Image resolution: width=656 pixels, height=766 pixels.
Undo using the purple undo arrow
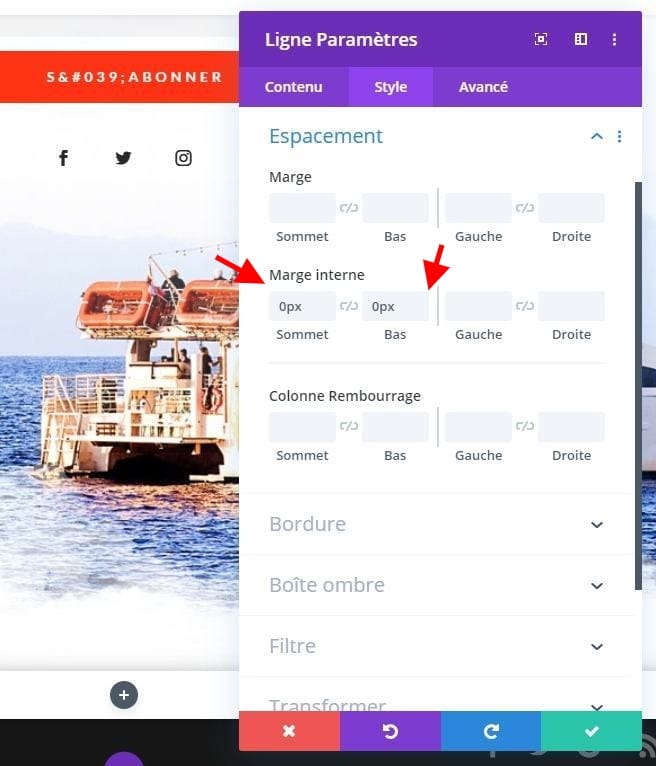(390, 731)
